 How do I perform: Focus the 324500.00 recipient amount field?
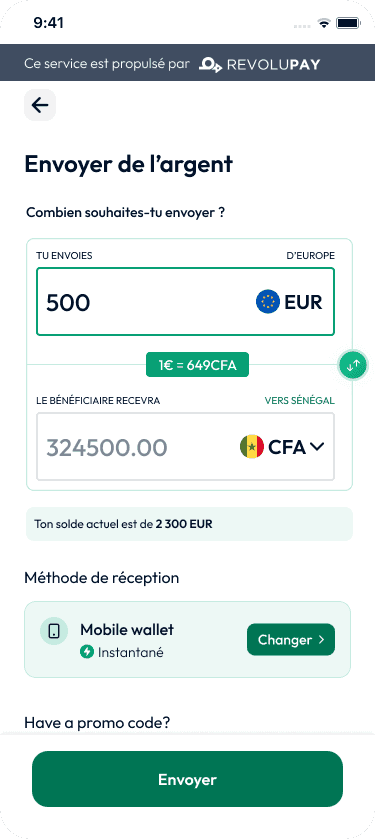click(186, 446)
